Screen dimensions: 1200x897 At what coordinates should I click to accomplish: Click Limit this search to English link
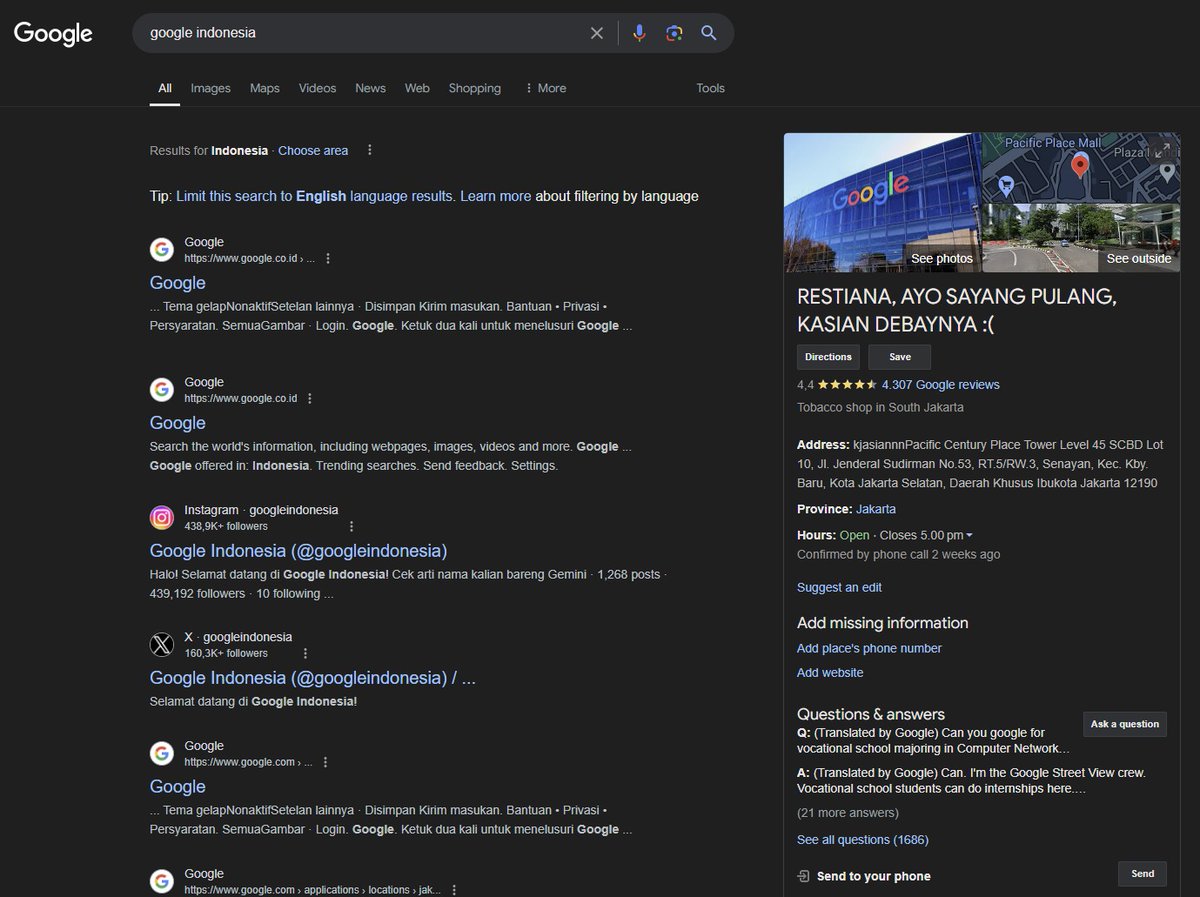(315, 196)
